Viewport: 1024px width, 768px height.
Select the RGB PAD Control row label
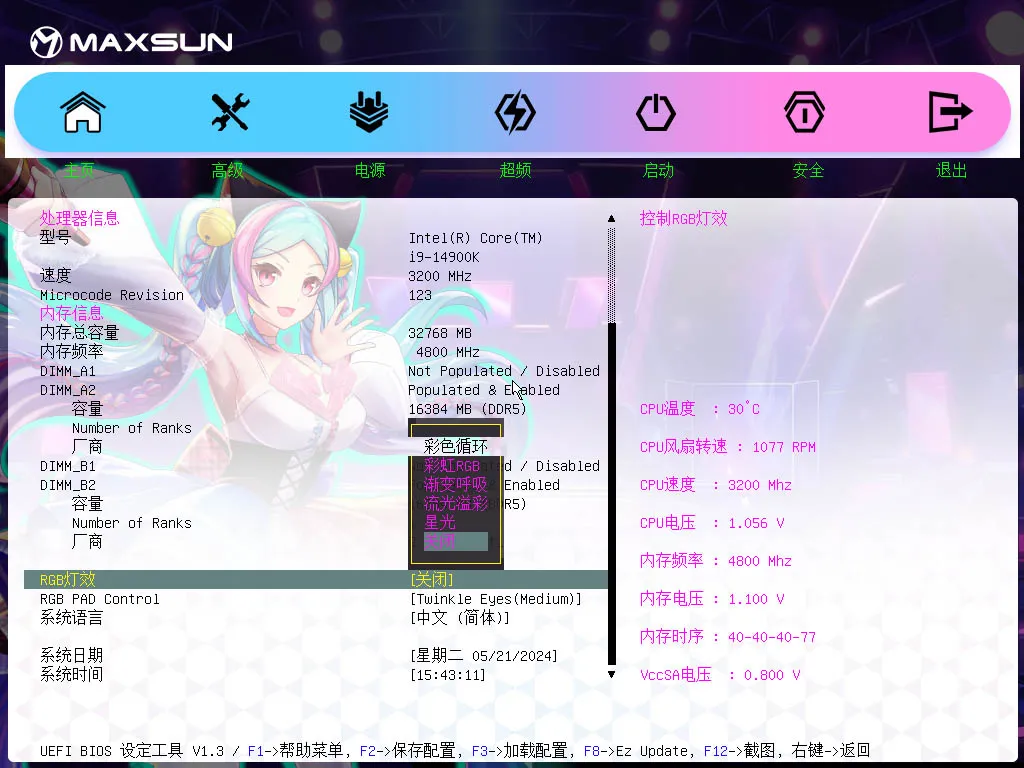pyautogui.click(x=99, y=599)
